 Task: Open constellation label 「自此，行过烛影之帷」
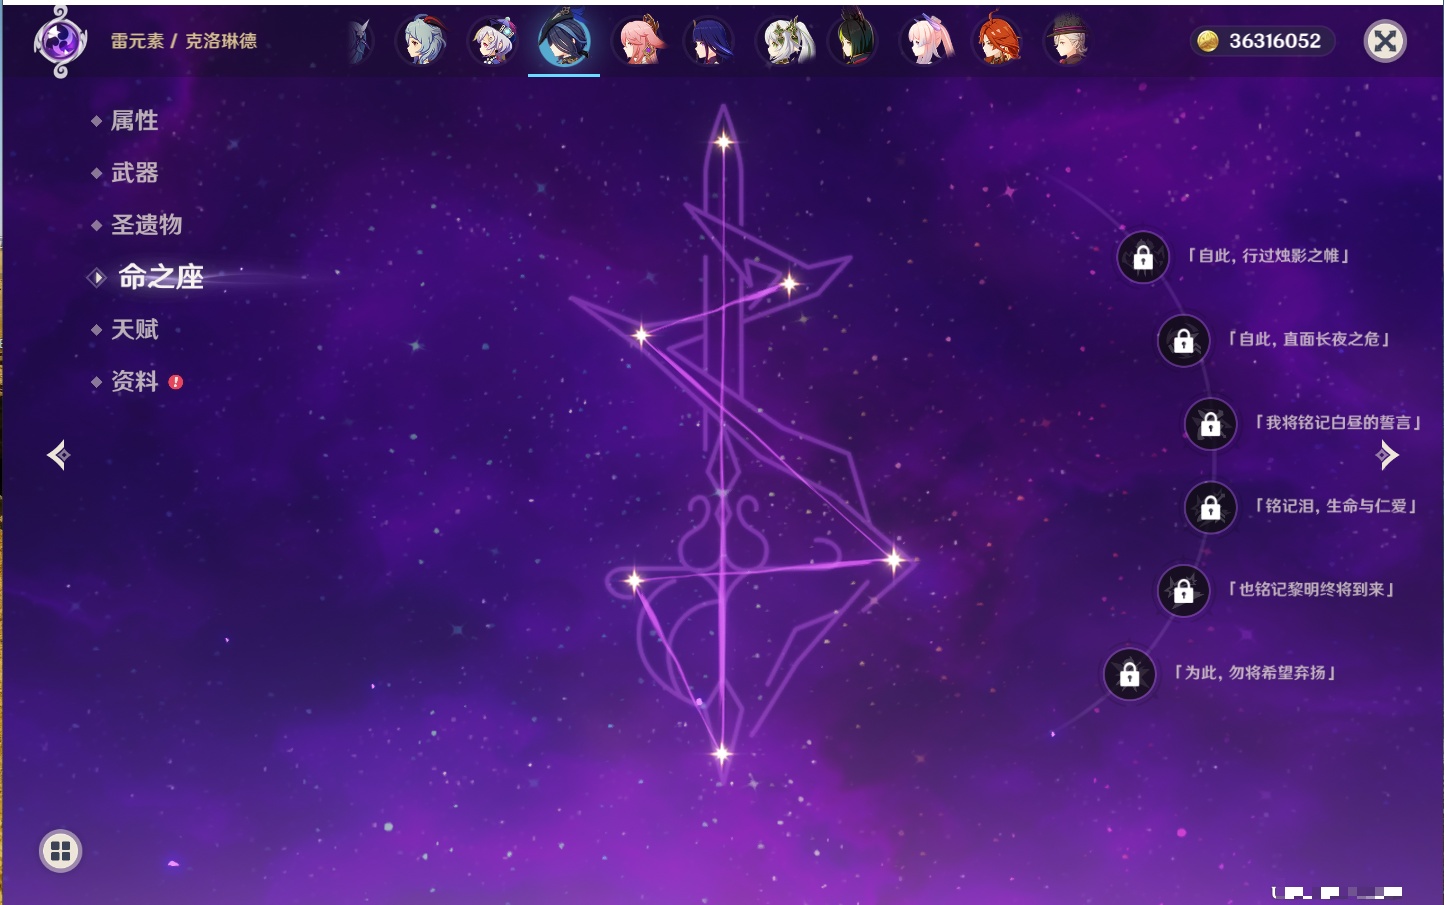[x=1268, y=256]
